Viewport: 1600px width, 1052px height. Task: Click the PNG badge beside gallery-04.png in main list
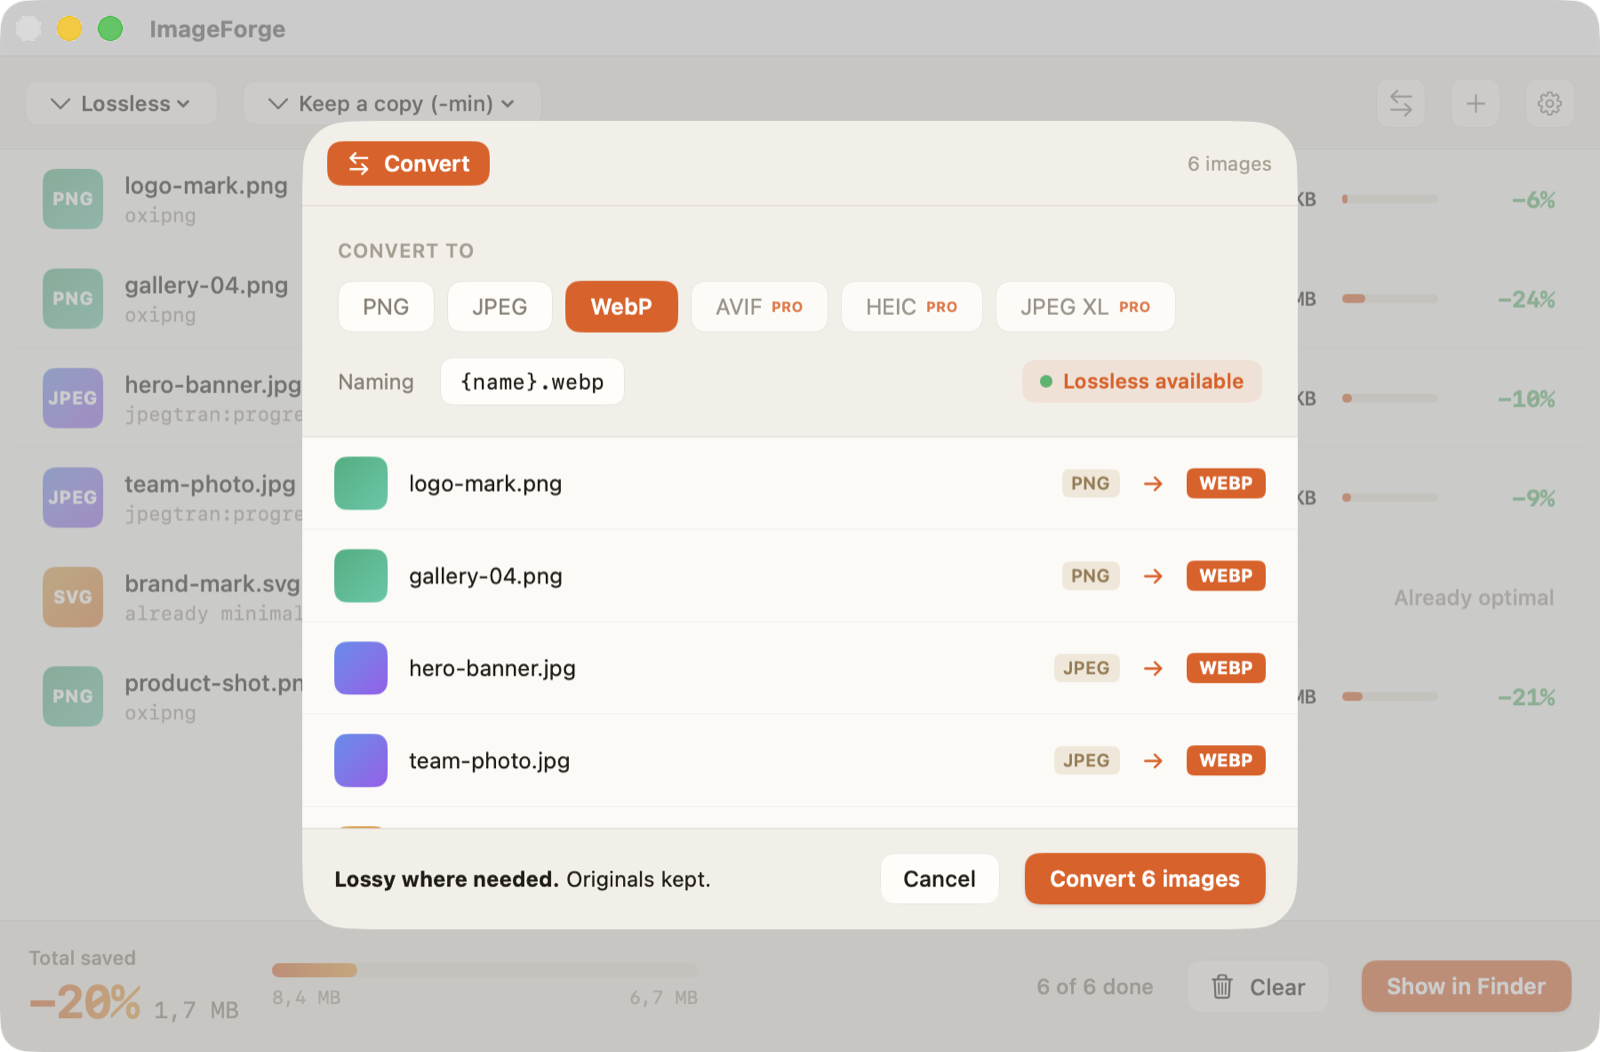pyautogui.click(x=73, y=298)
